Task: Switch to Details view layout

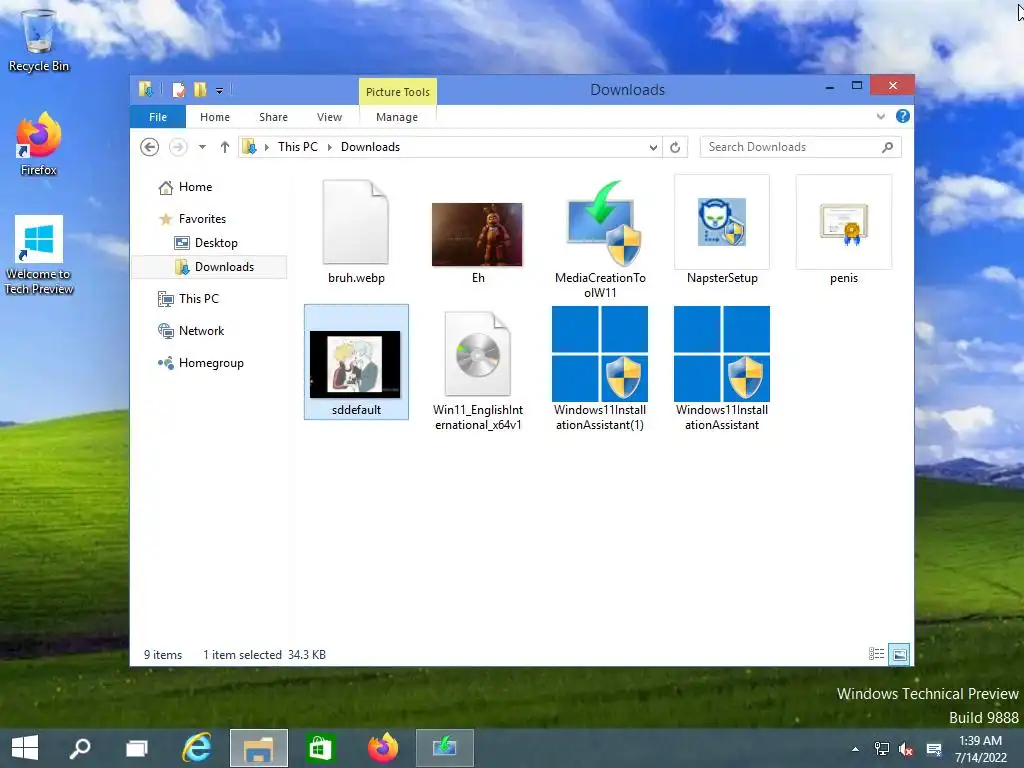Action: (x=876, y=654)
